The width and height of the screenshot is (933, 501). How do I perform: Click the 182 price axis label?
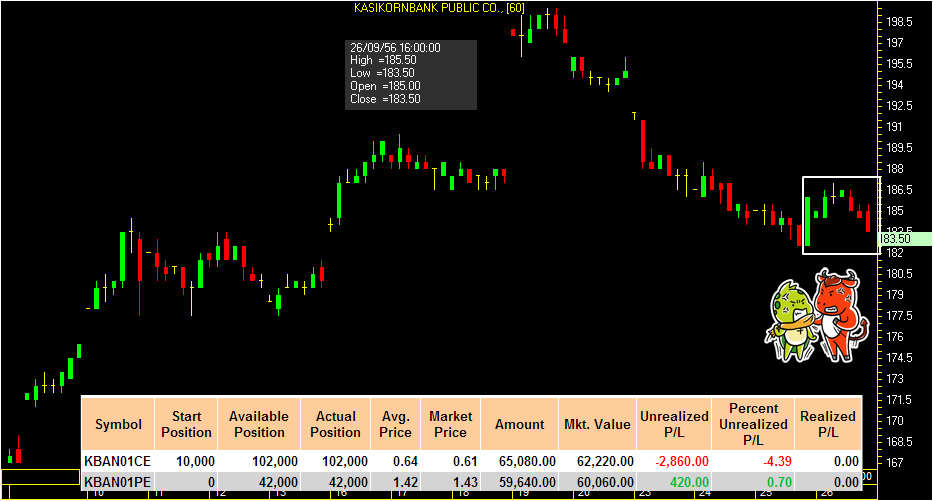point(895,252)
